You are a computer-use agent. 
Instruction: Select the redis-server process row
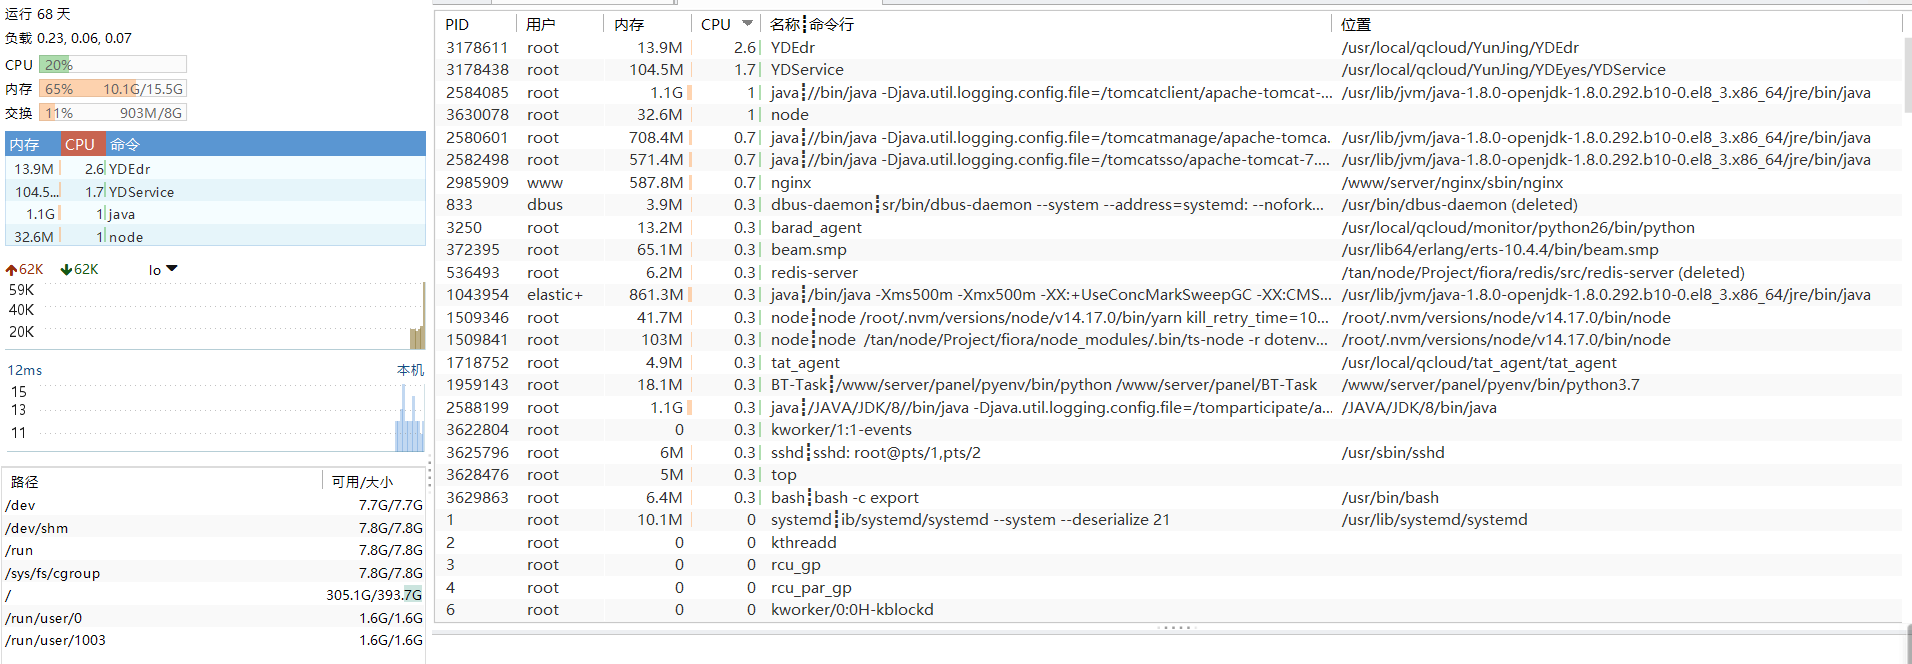click(x=1168, y=272)
